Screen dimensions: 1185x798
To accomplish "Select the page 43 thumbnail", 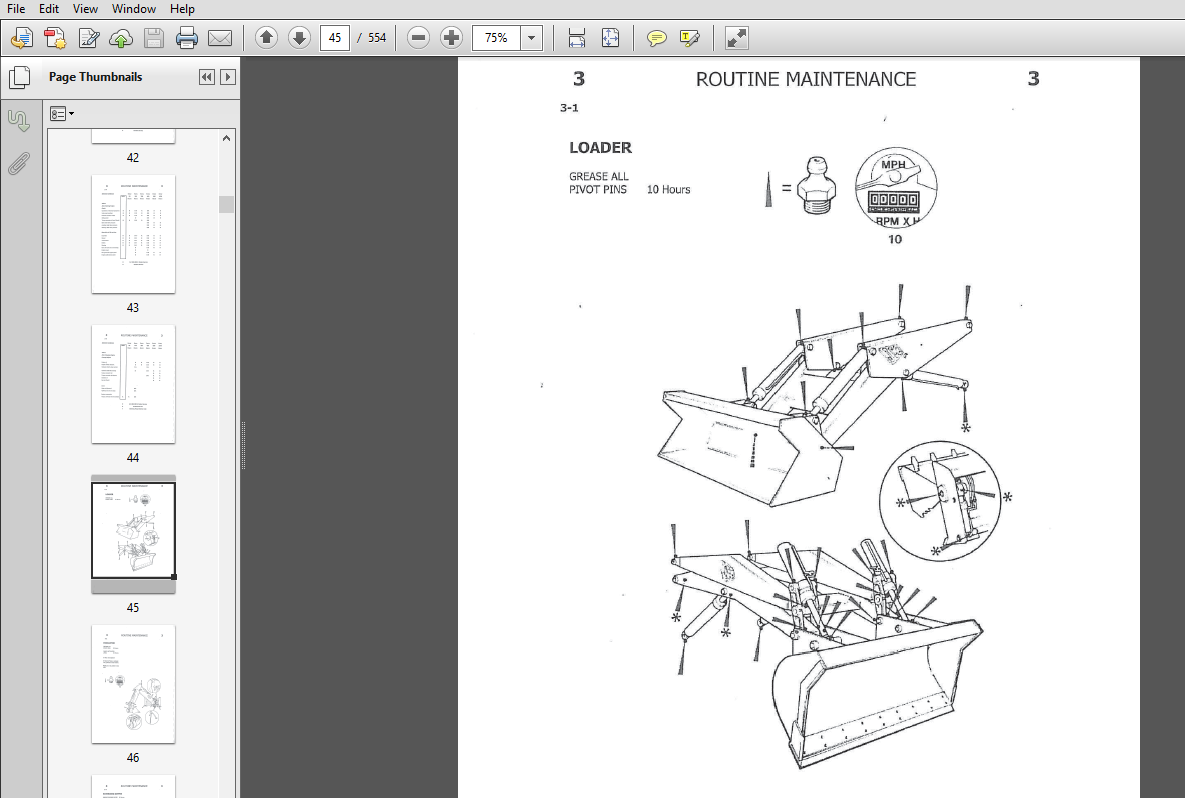I will [x=133, y=234].
